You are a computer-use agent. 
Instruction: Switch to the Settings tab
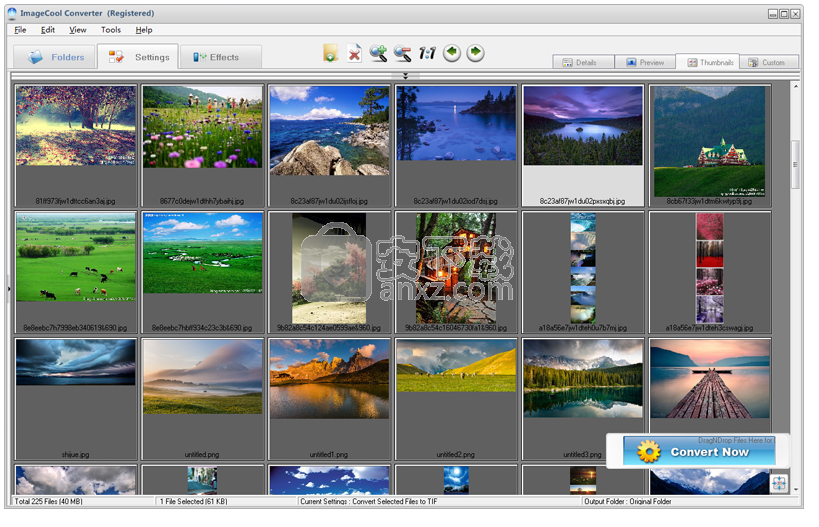pos(138,57)
